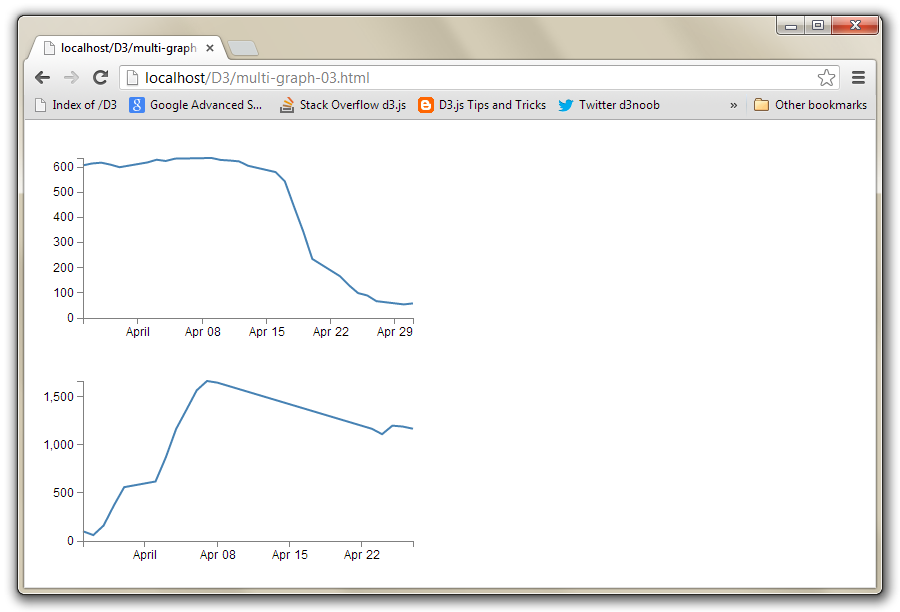Image resolution: width=900 pixels, height=612 pixels.
Task: Reload the page
Action: (100, 77)
